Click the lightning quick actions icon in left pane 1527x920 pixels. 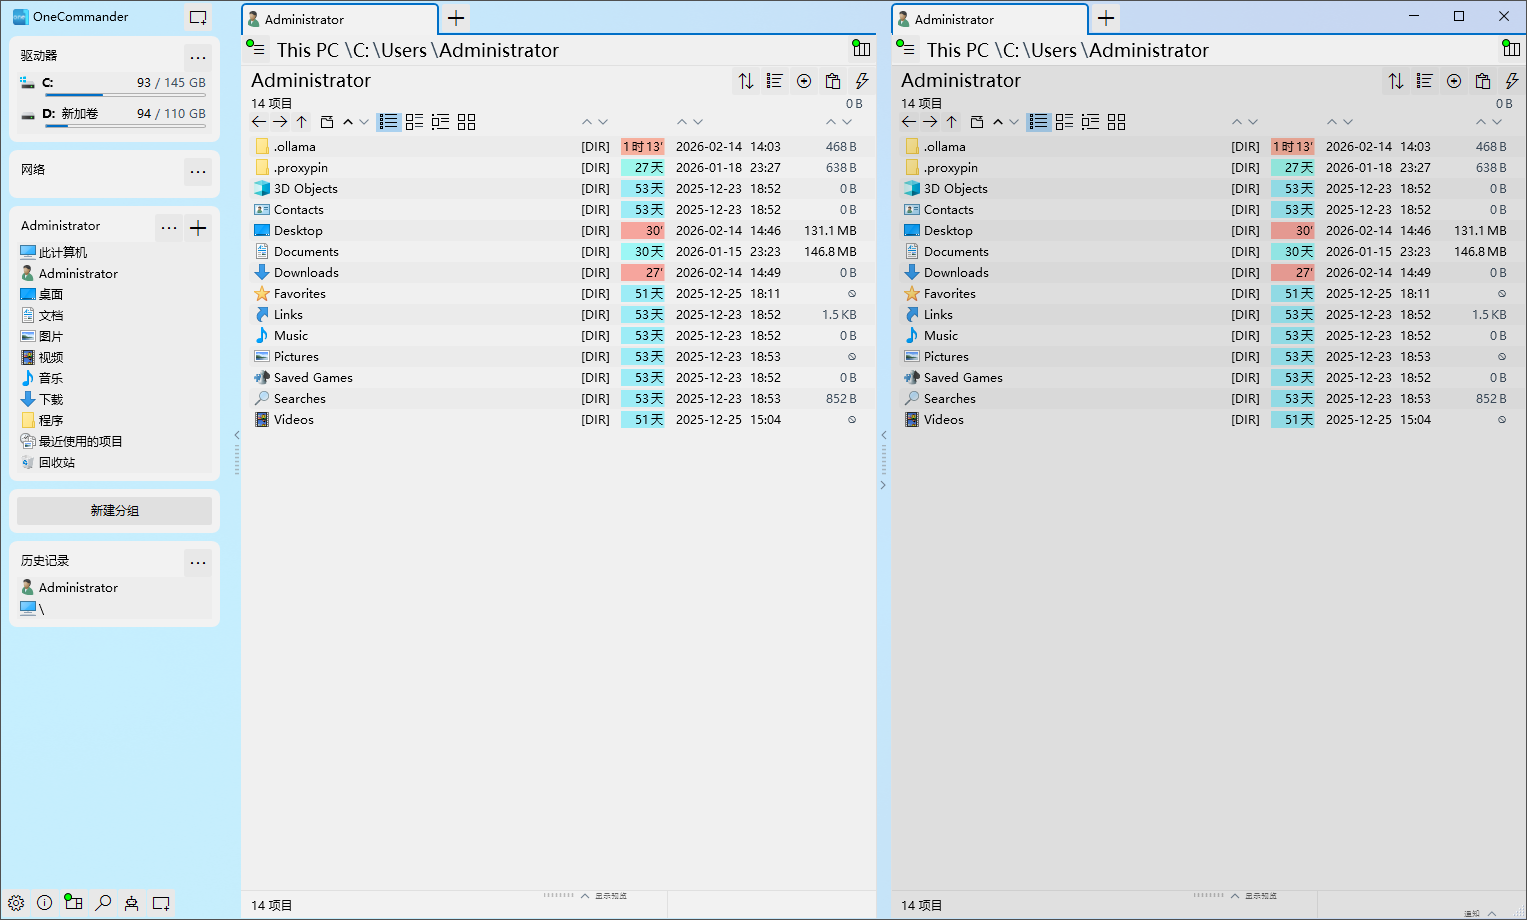click(862, 81)
